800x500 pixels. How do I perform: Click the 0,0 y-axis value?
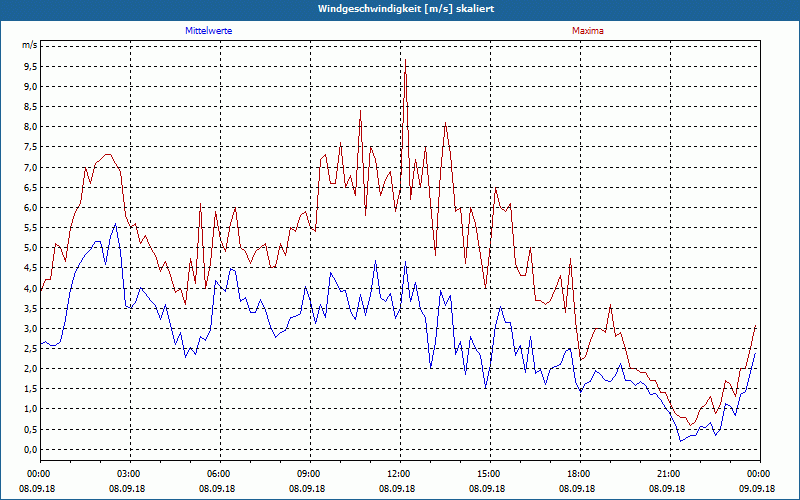pyautogui.click(x=30, y=449)
